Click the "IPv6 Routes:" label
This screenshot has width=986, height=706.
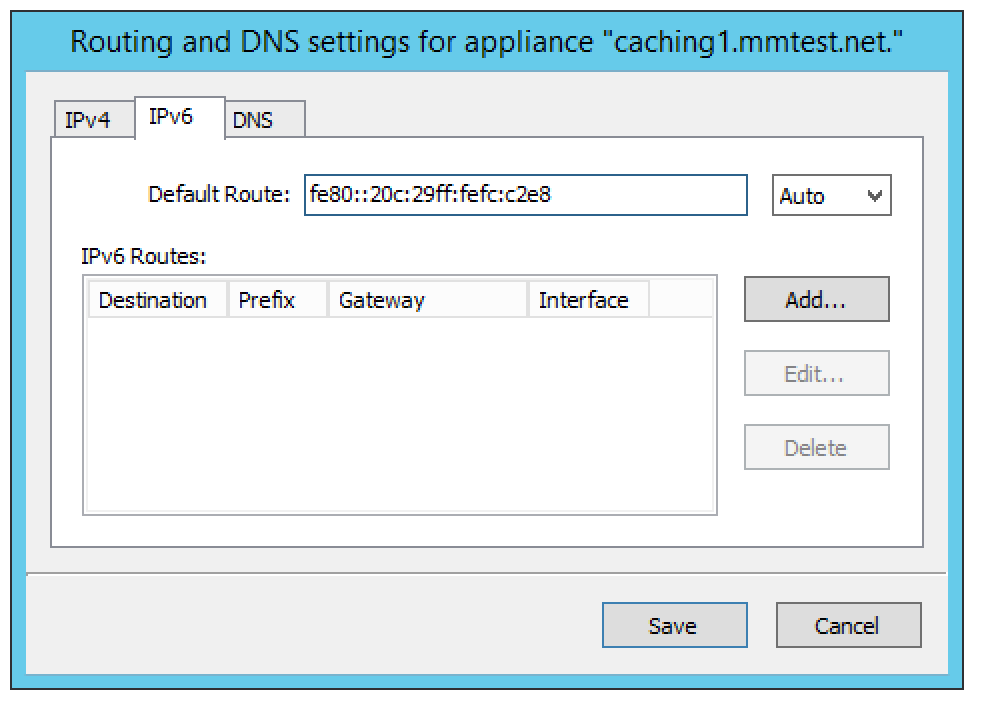pyautogui.click(x=143, y=255)
